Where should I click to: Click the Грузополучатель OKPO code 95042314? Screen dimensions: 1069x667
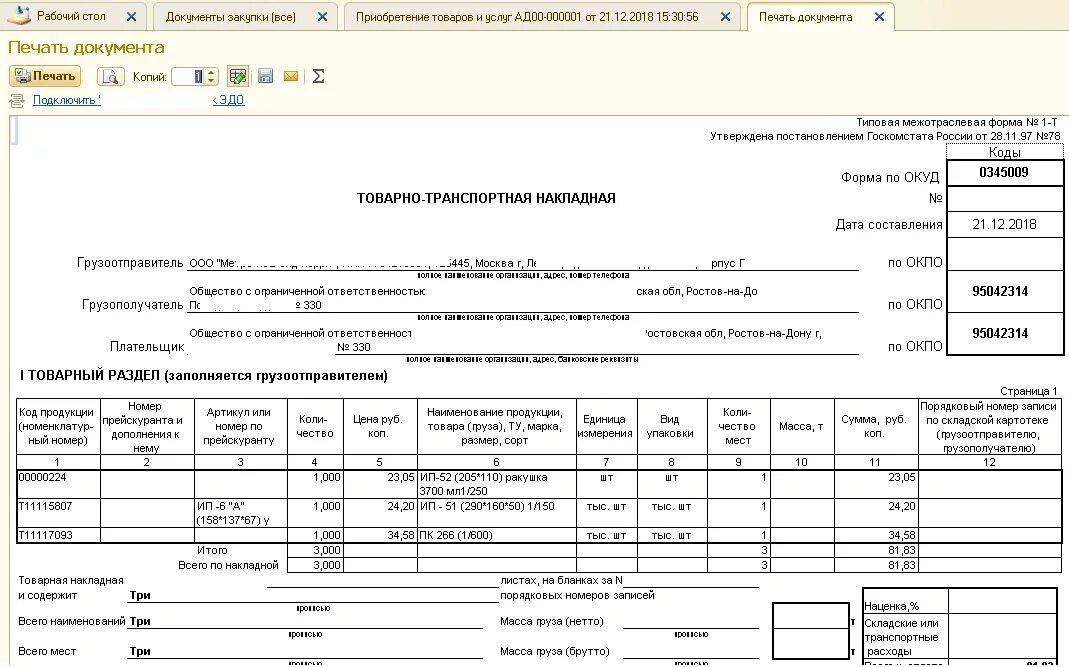tap(1004, 292)
